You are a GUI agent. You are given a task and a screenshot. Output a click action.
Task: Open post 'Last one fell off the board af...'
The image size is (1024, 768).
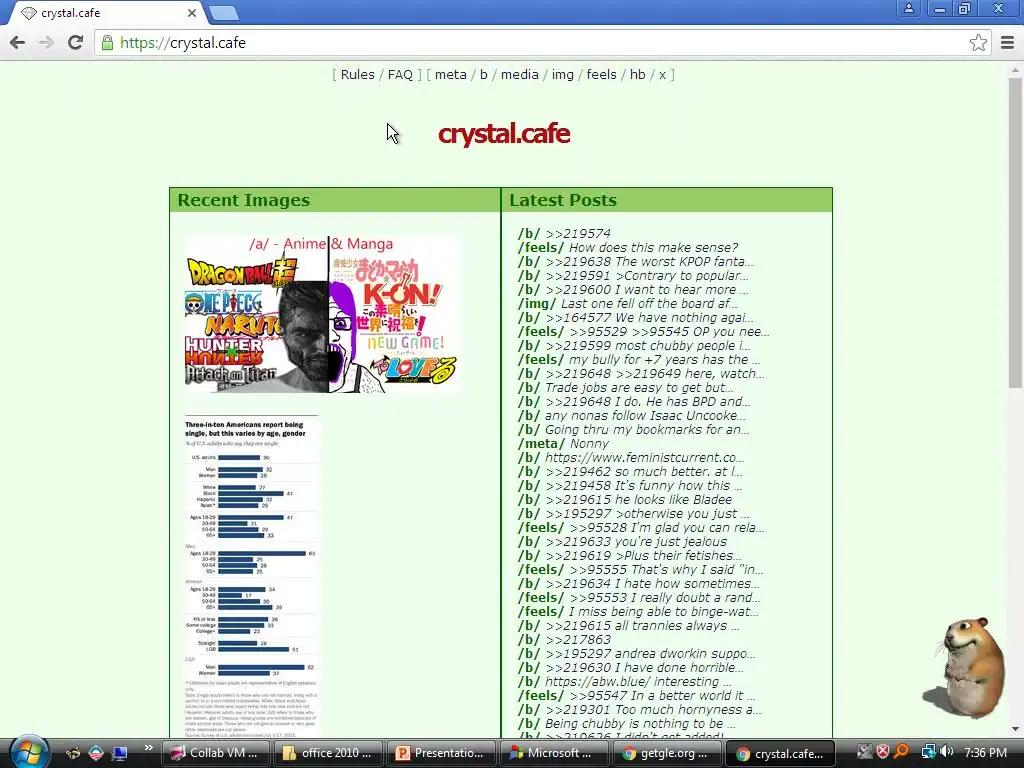[x=649, y=303]
